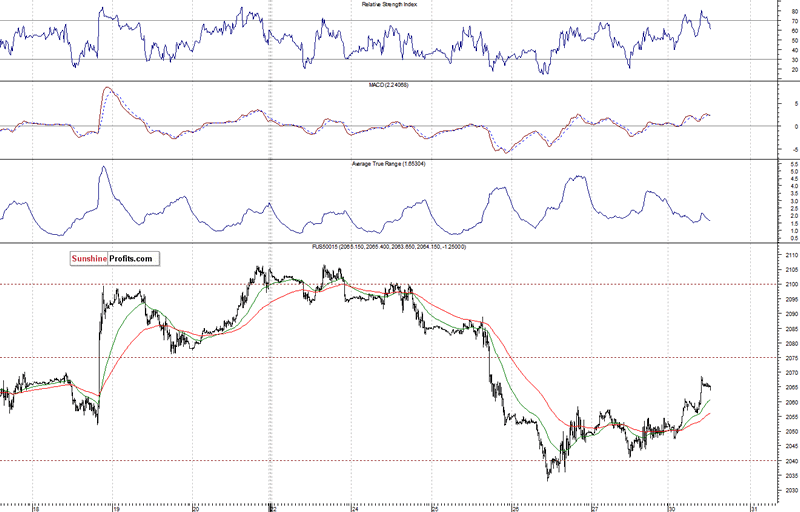Viewport: 800px width, 512px height.
Task: Click date label 25 on time axis
Action: (435, 509)
